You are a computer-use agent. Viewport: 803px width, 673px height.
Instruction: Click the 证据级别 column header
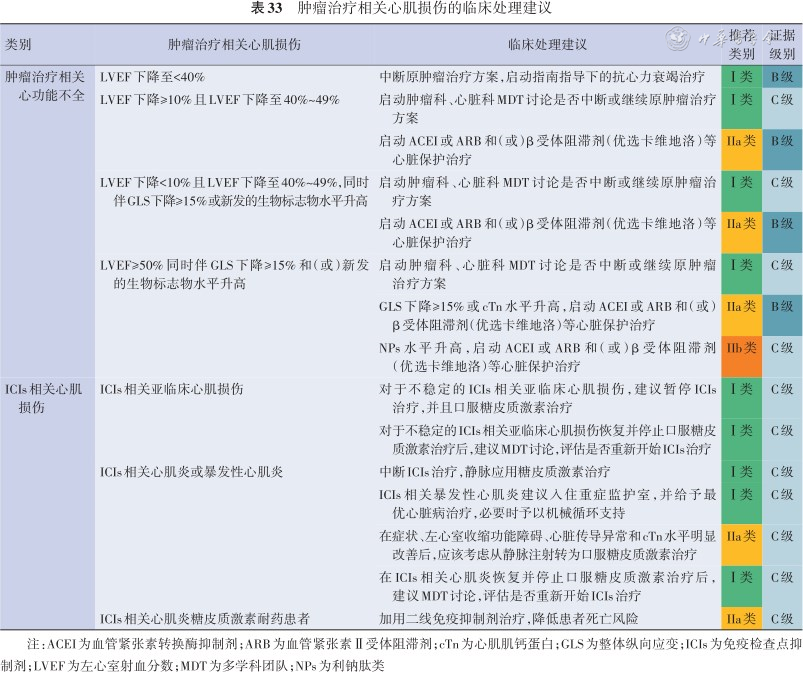click(x=782, y=45)
